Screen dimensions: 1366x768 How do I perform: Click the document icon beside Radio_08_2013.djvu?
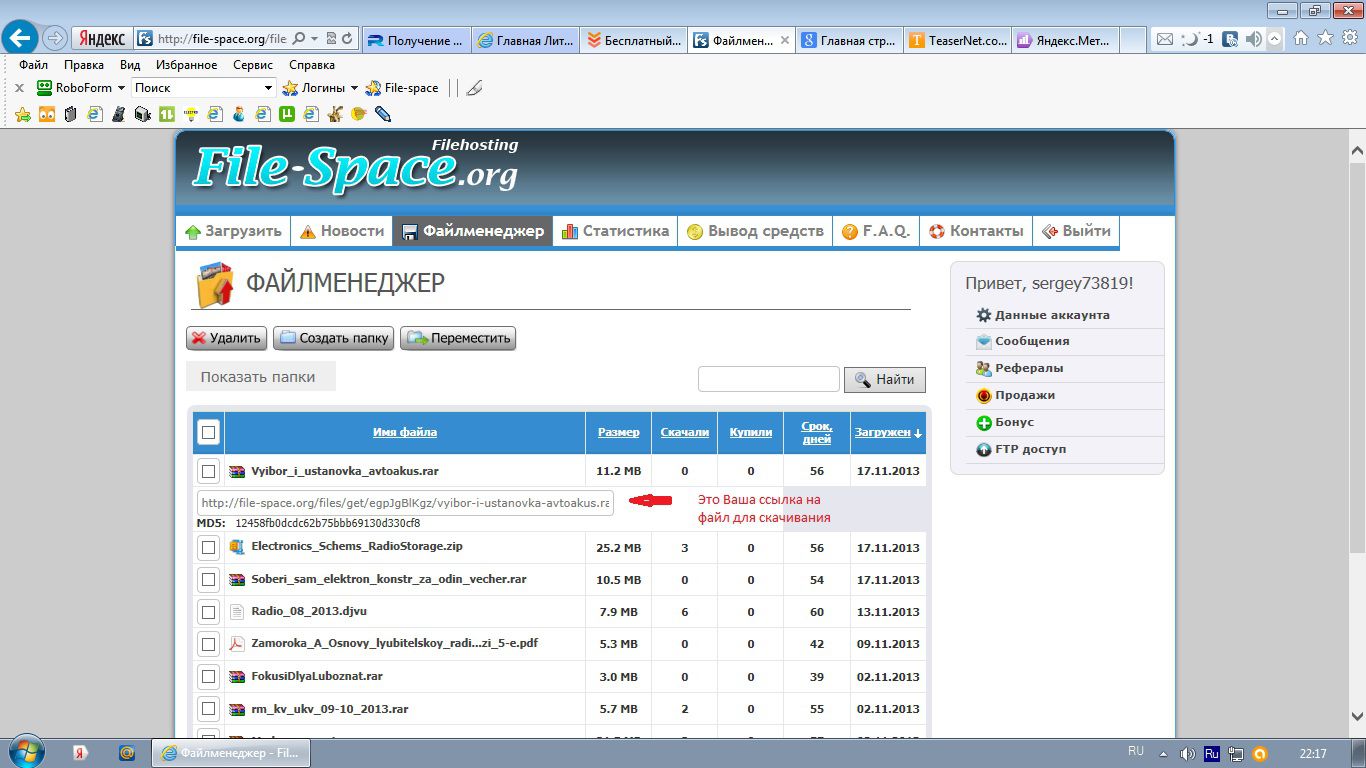coord(237,612)
